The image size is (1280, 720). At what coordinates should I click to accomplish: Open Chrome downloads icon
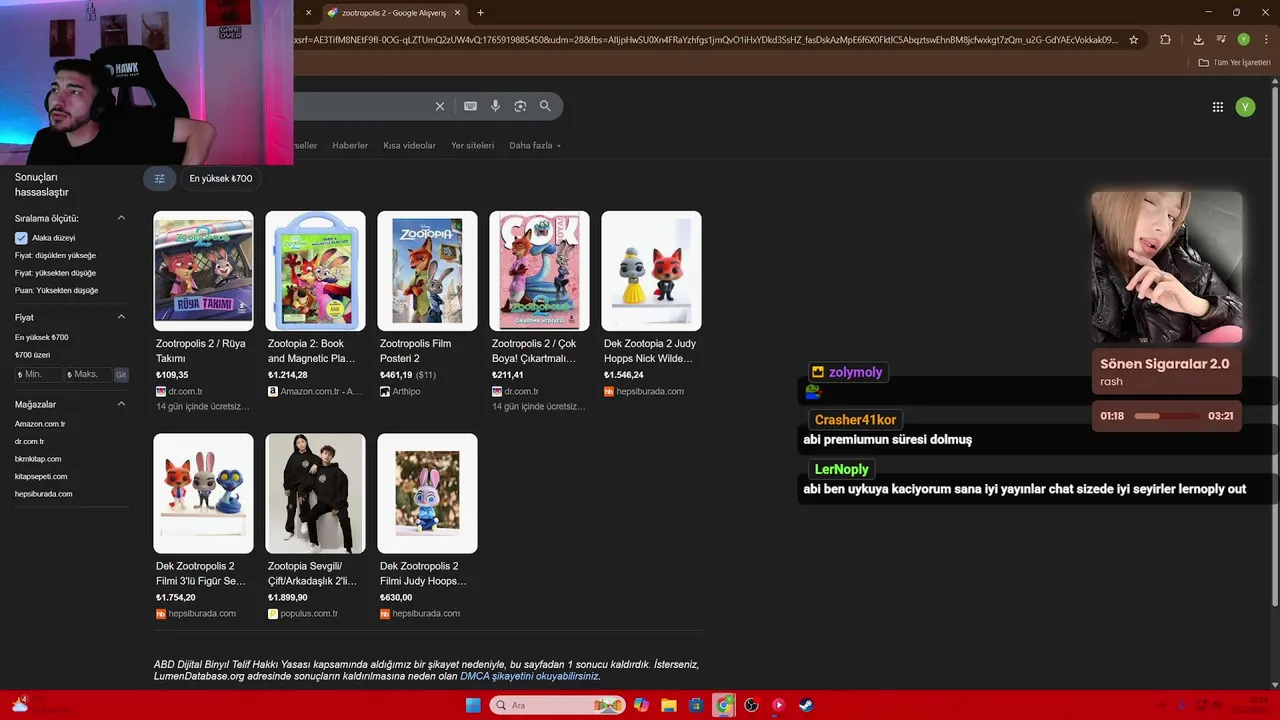(1198, 40)
